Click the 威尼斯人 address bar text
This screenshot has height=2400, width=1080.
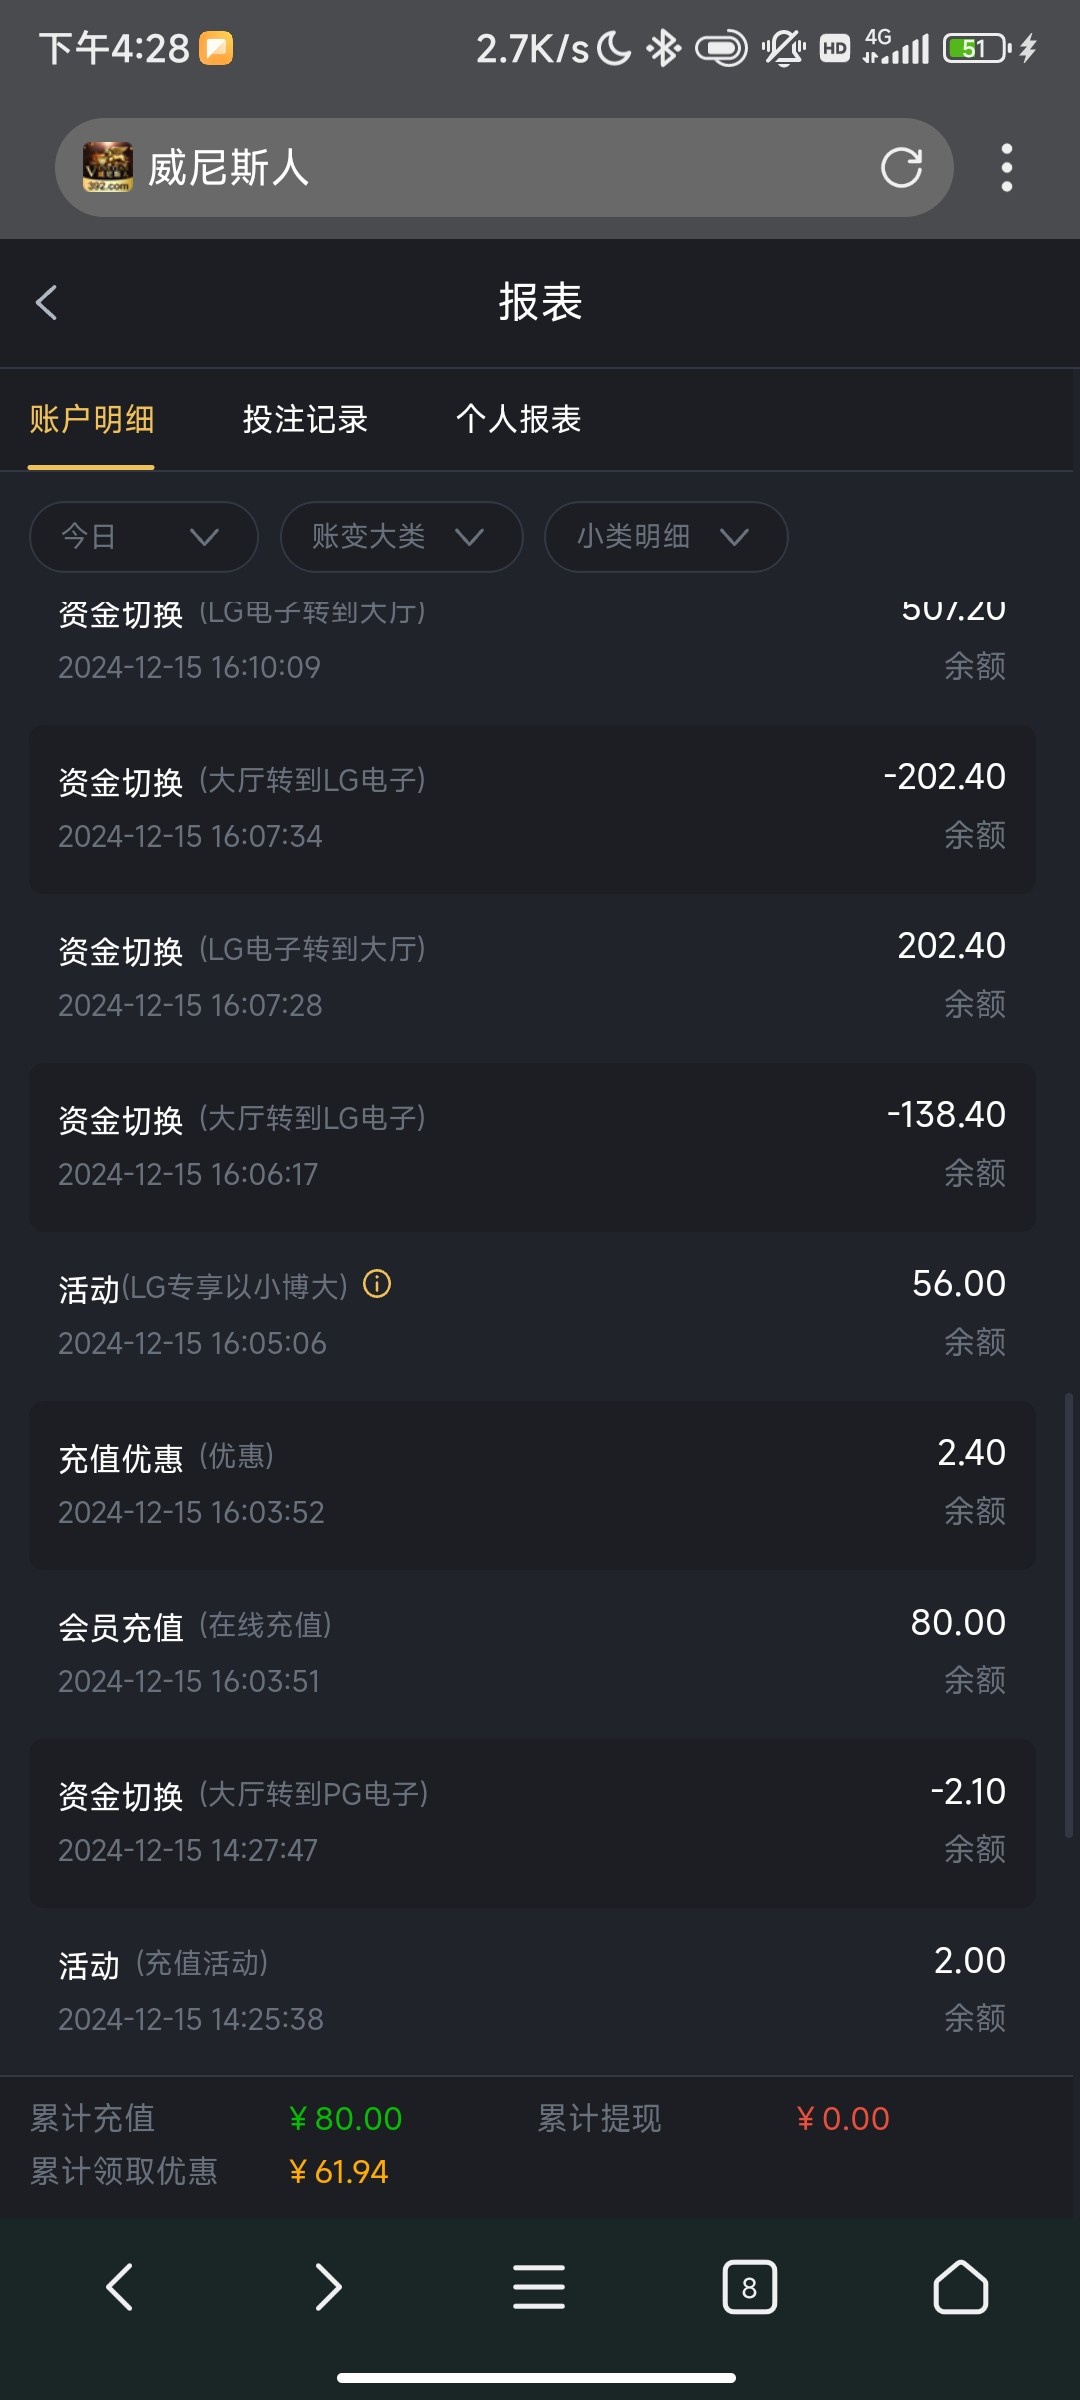(229, 168)
